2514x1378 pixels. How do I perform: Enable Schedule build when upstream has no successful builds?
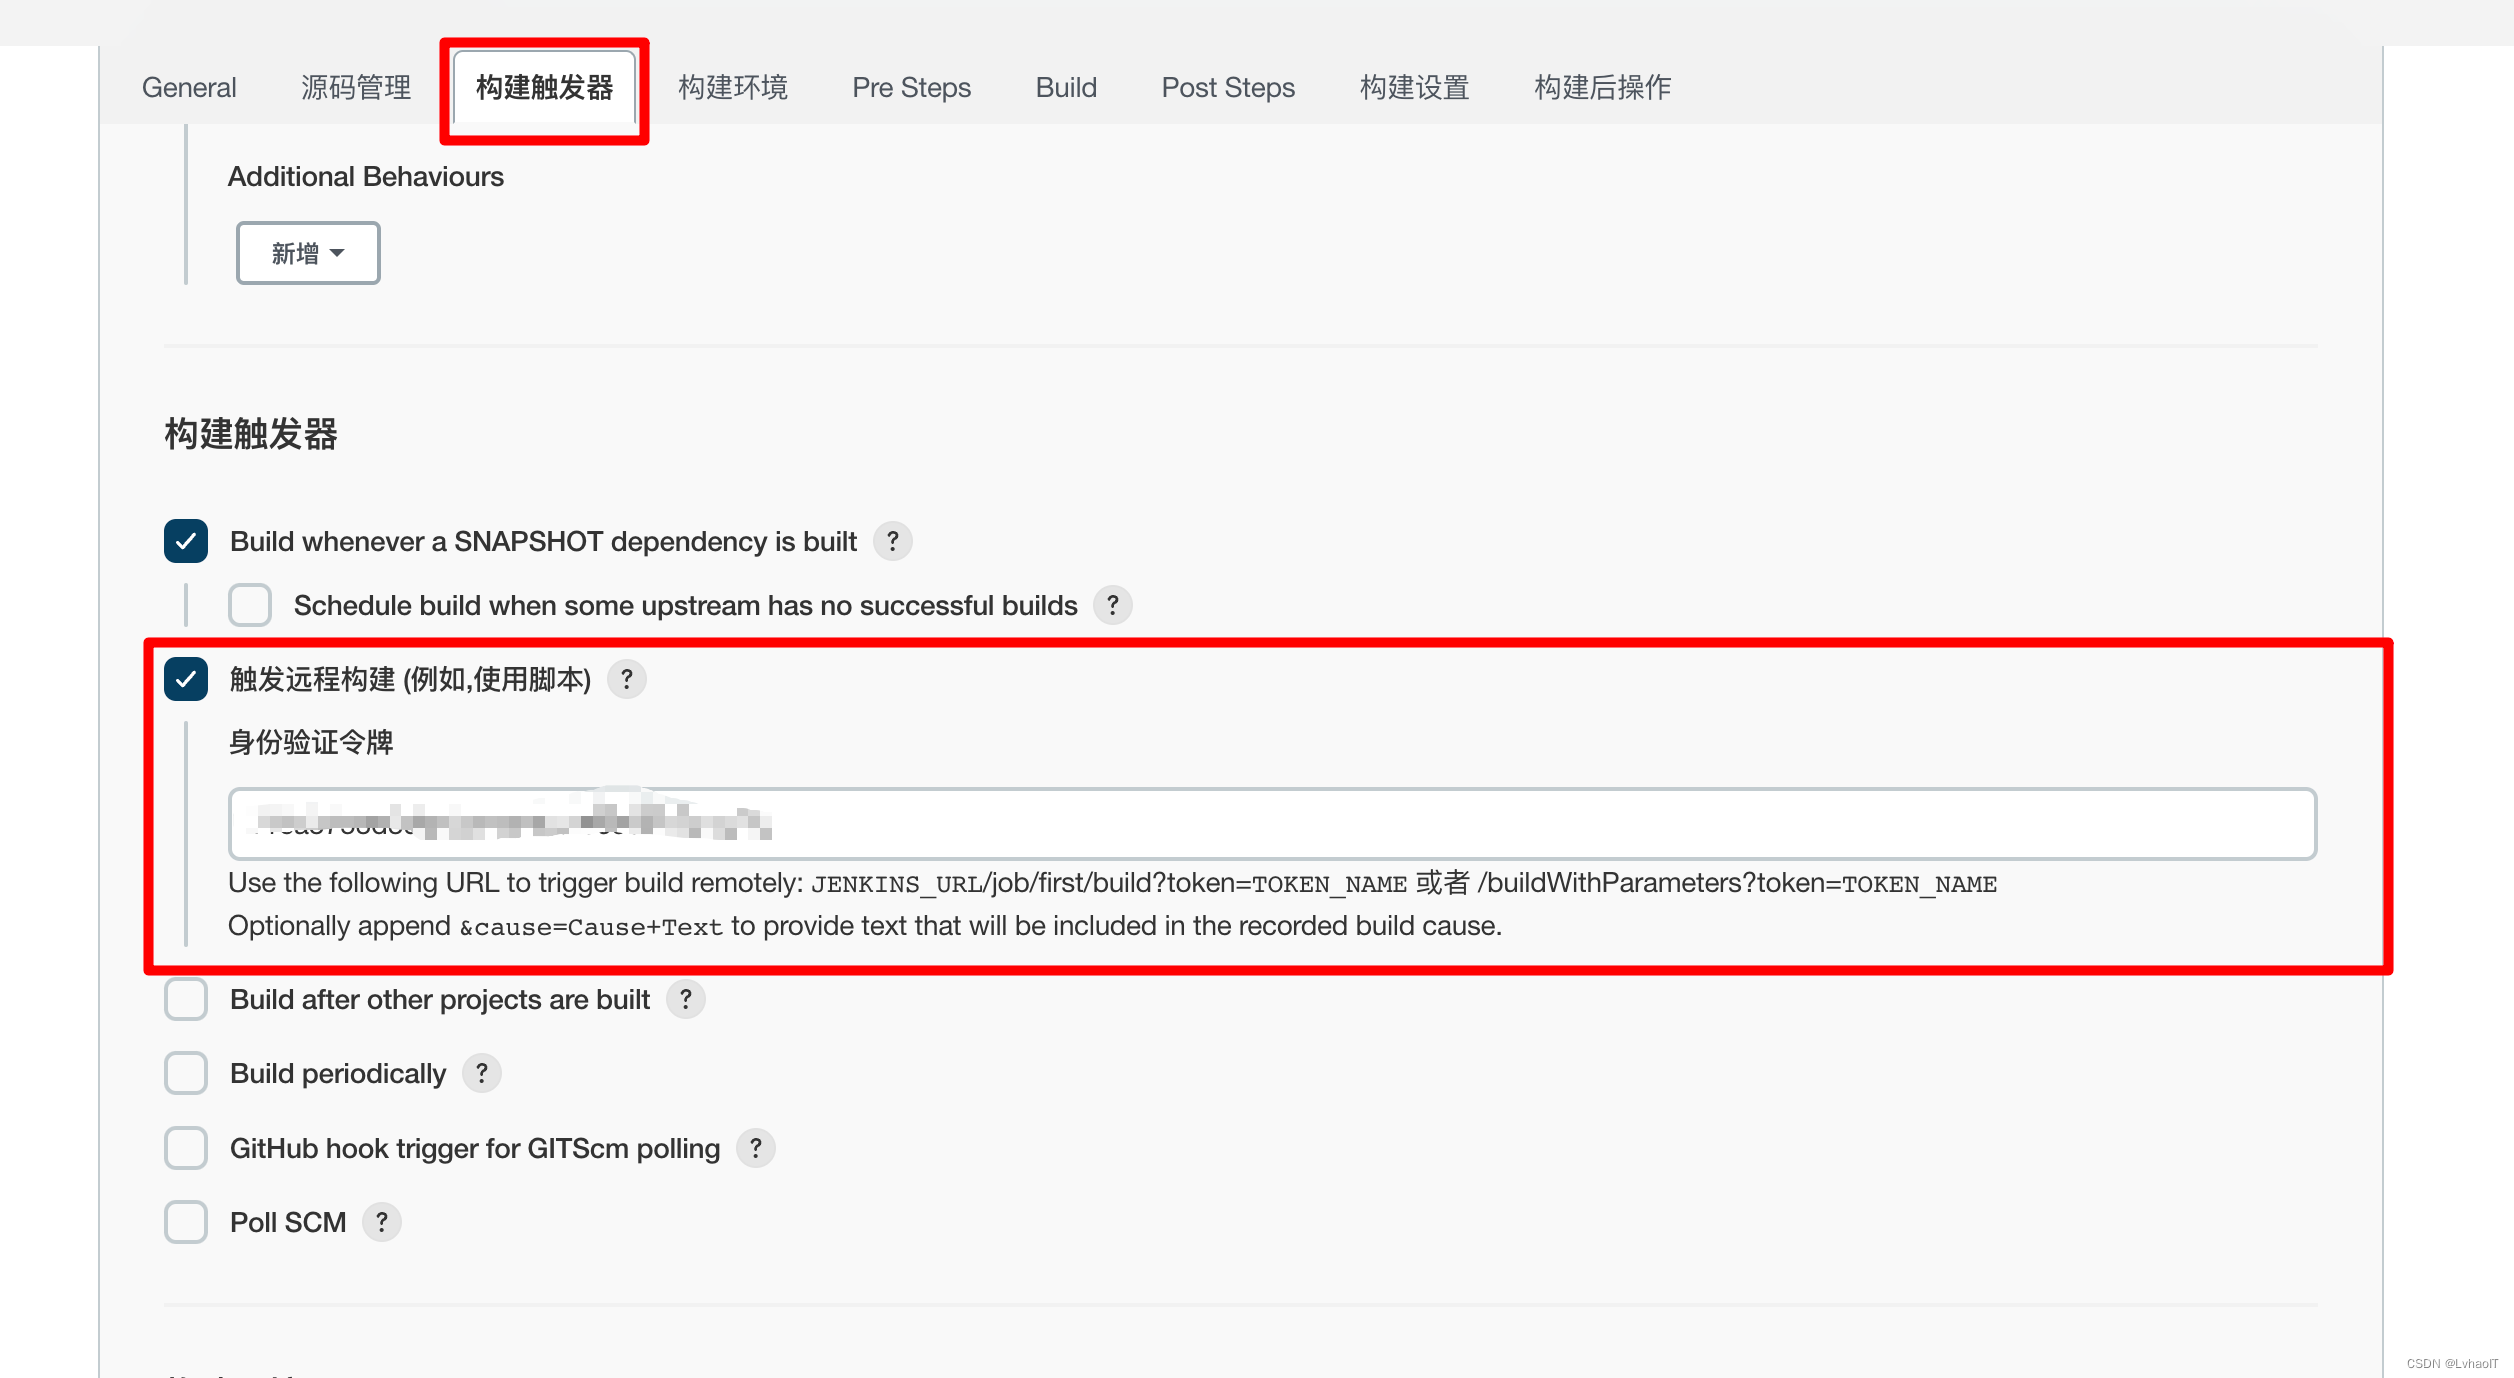(x=250, y=605)
